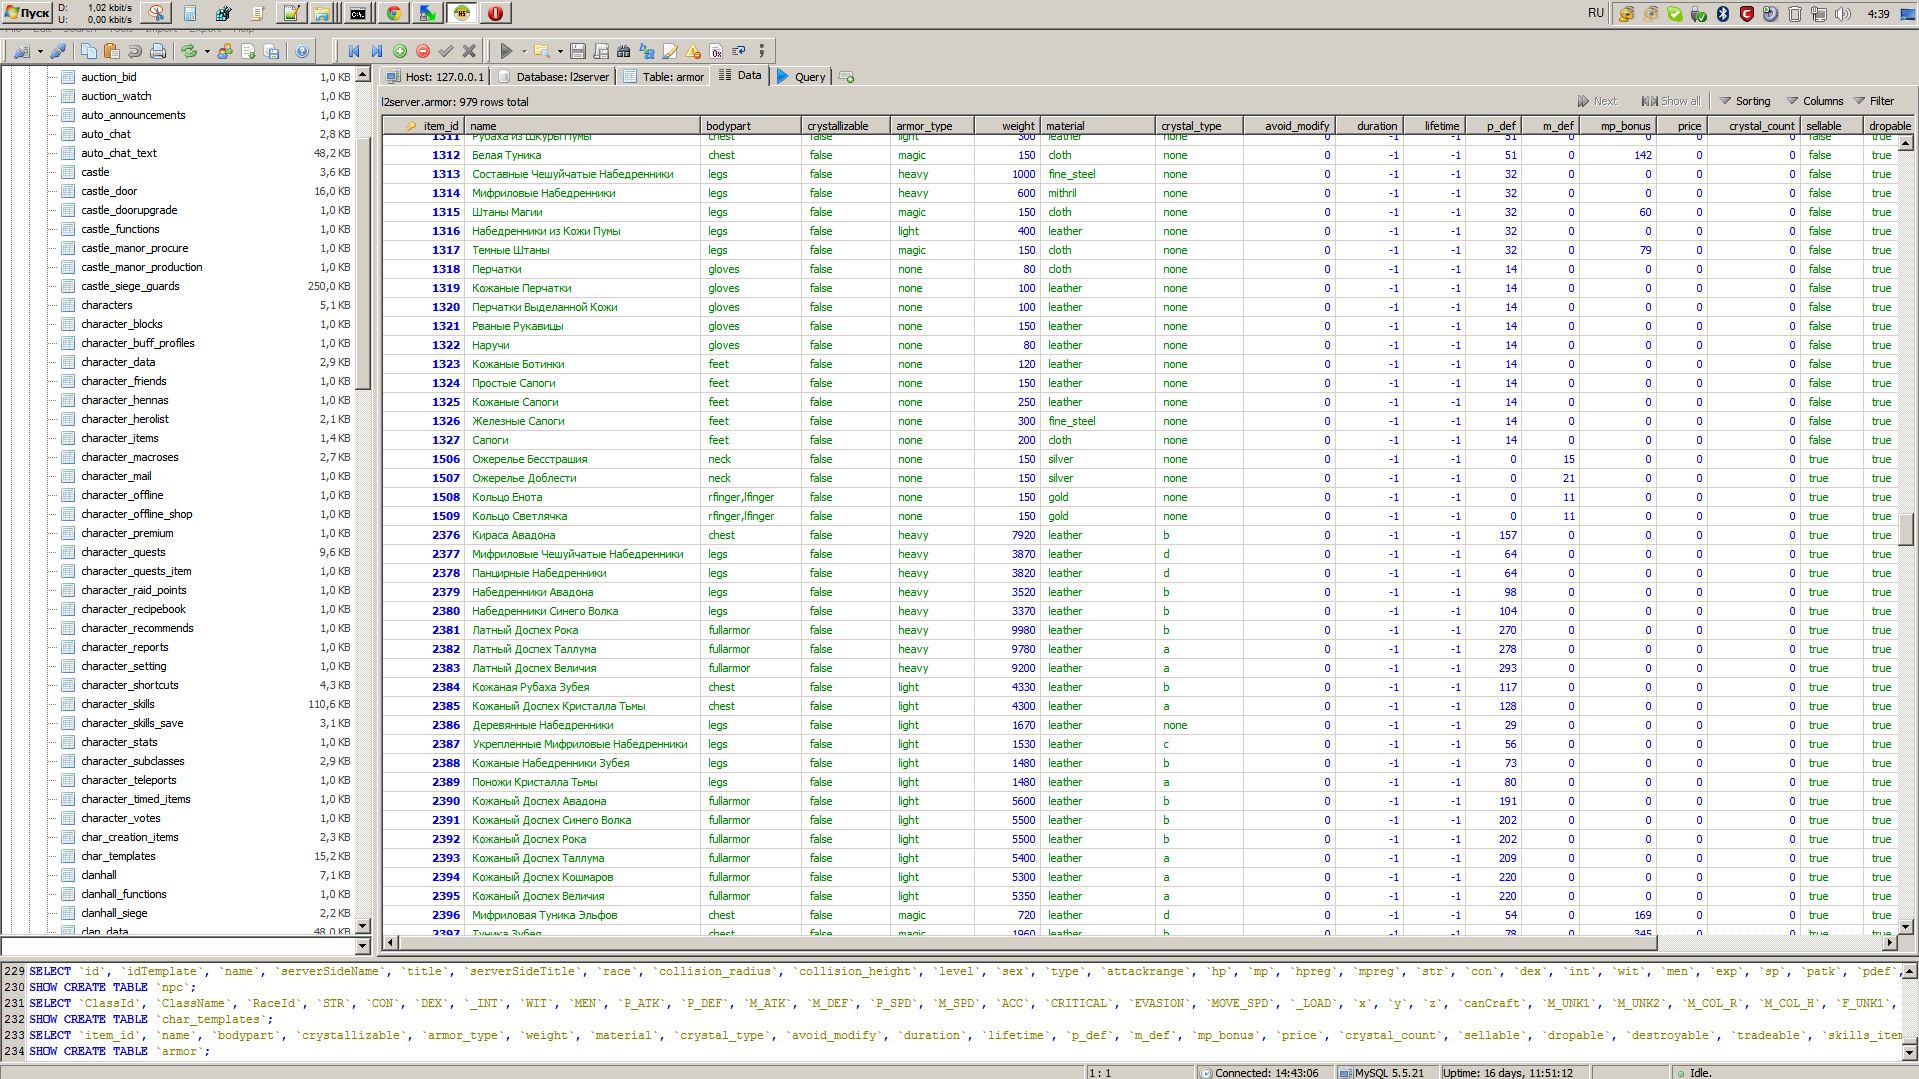Screen dimensions: 1919x1079
Task: Select the characters table in tree
Action: (106, 305)
